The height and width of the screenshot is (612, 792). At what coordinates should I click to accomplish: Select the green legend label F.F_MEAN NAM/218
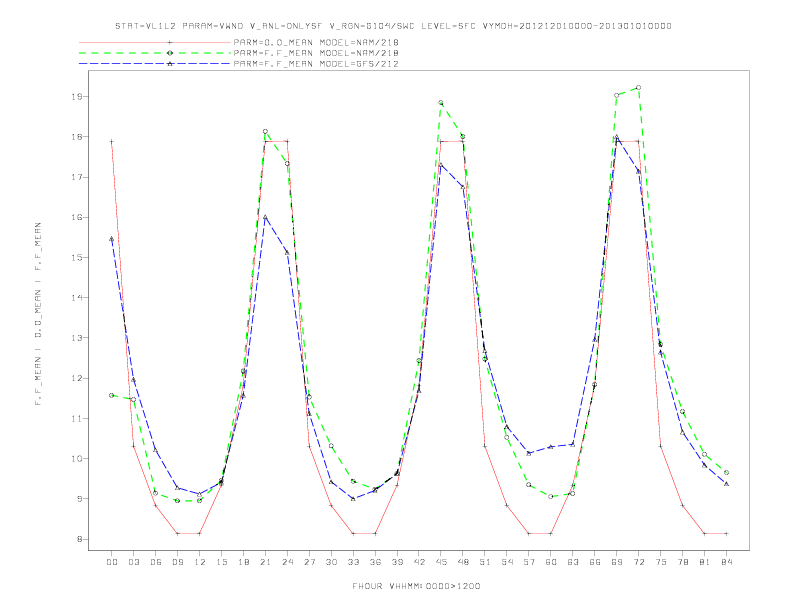pyautogui.click(x=316, y=53)
